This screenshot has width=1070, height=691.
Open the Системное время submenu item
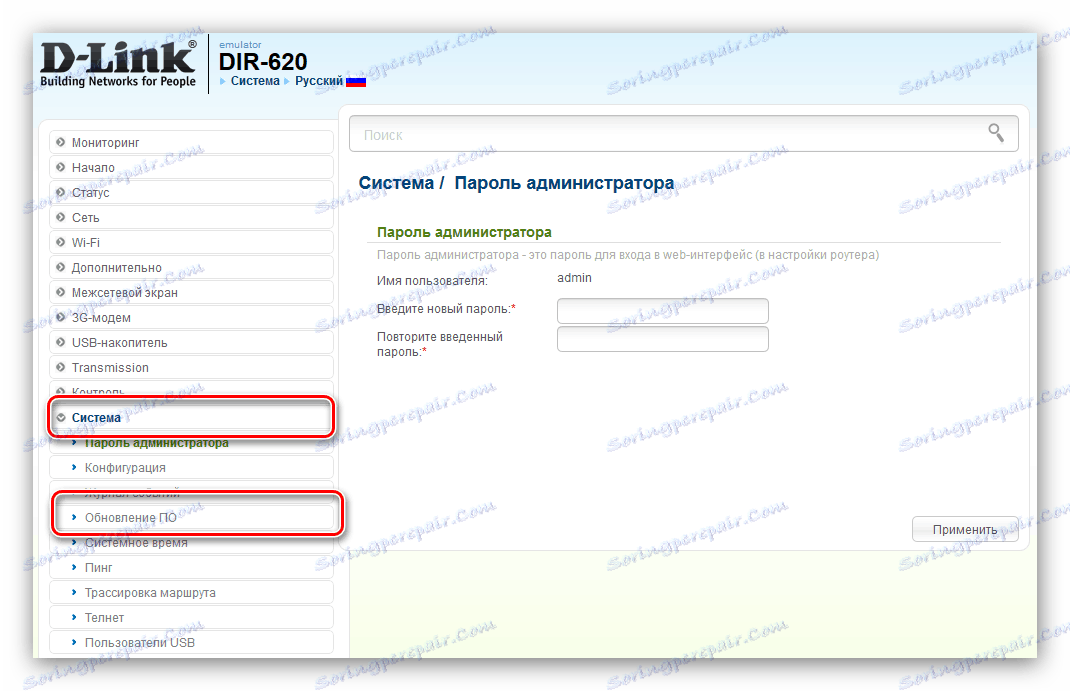coord(191,544)
